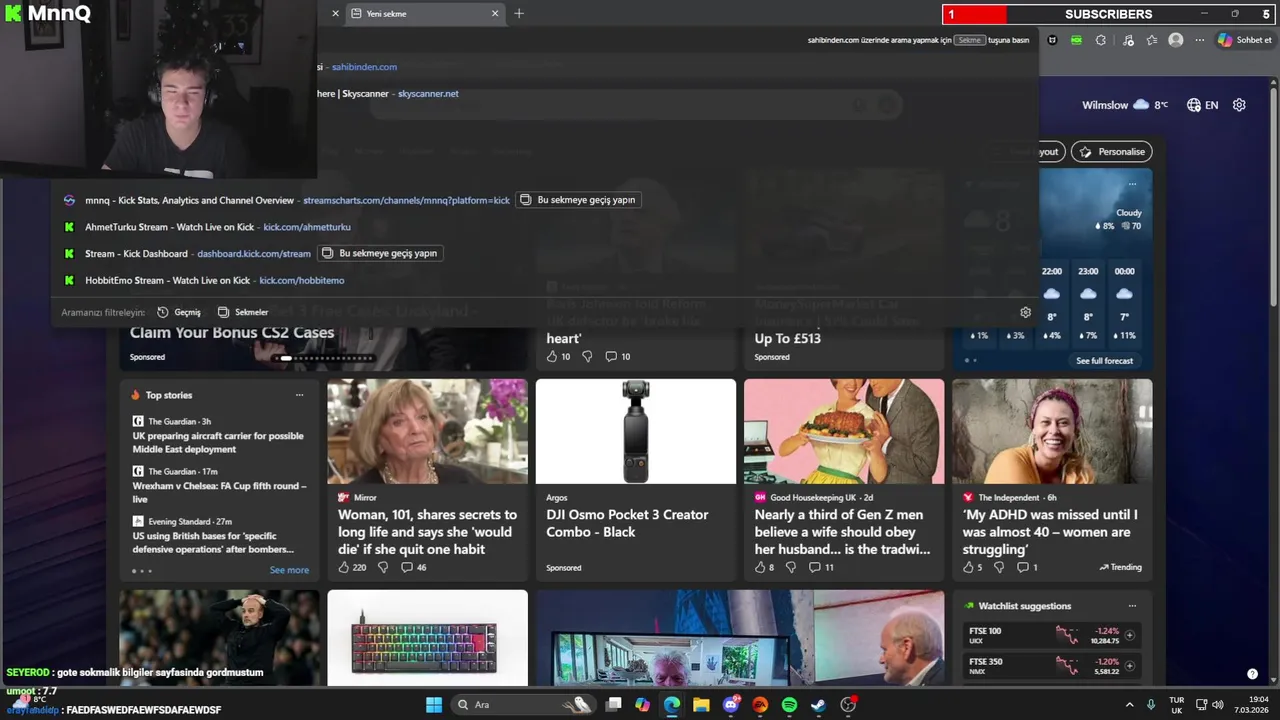Open the sahibinden.com suggestion link
Screen dimensions: 1280x720
pyautogui.click(x=364, y=67)
